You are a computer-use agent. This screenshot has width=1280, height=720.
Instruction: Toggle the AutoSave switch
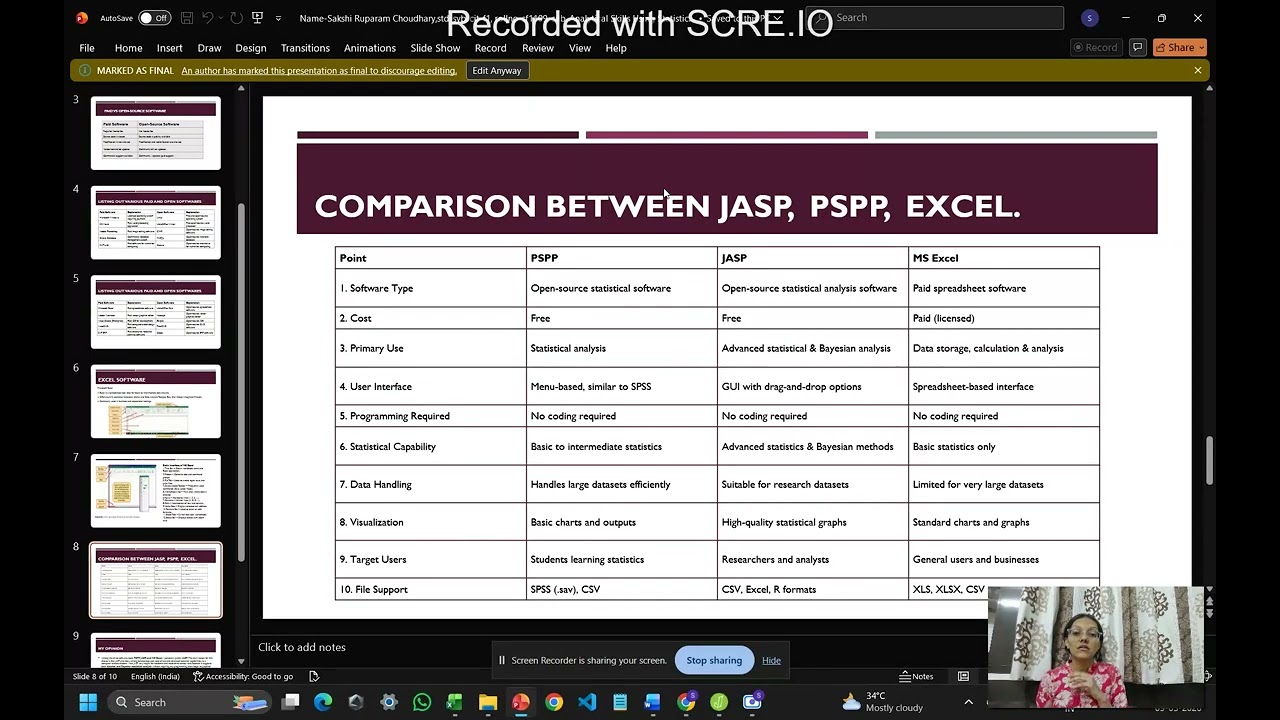pyautogui.click(x=154, y=18)
